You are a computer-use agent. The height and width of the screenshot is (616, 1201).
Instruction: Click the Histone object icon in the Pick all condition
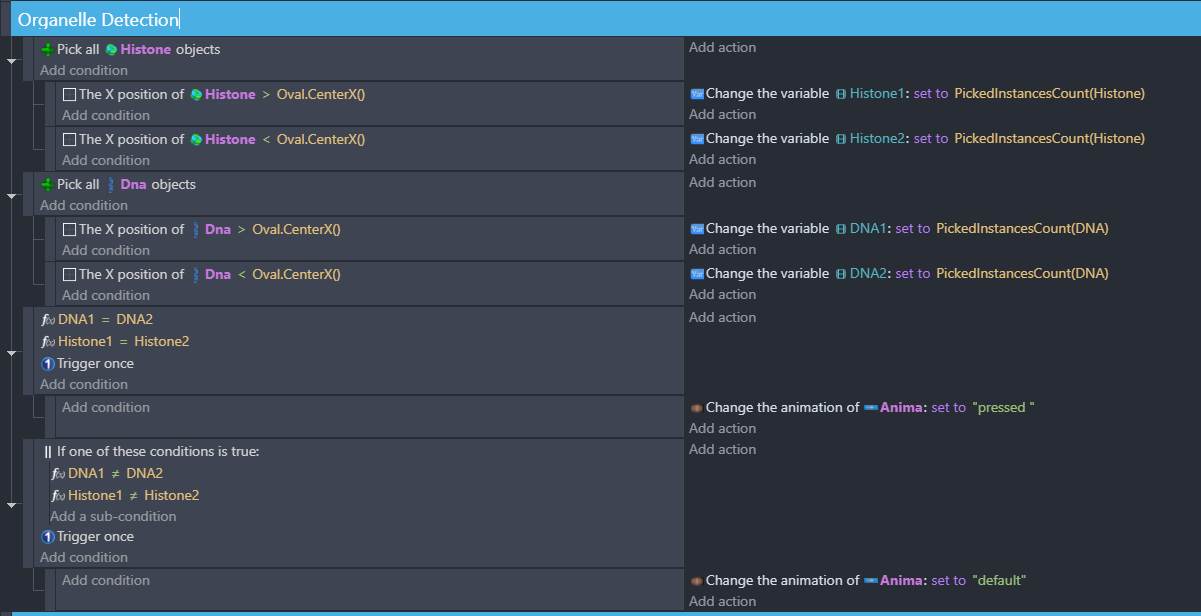pos(112,49)
